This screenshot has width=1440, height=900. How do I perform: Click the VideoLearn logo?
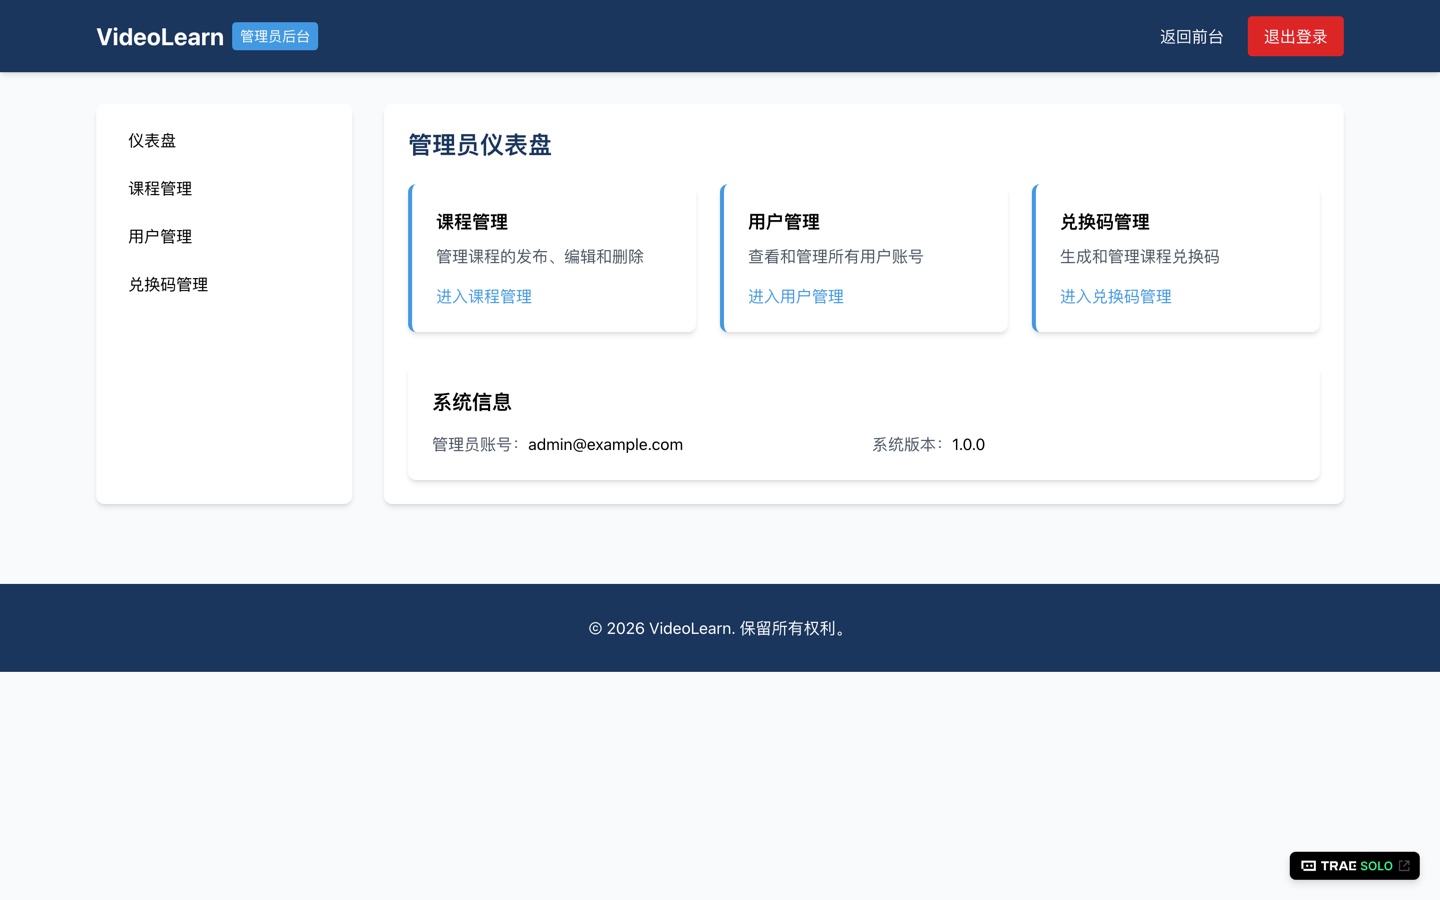tap(160, 37)
